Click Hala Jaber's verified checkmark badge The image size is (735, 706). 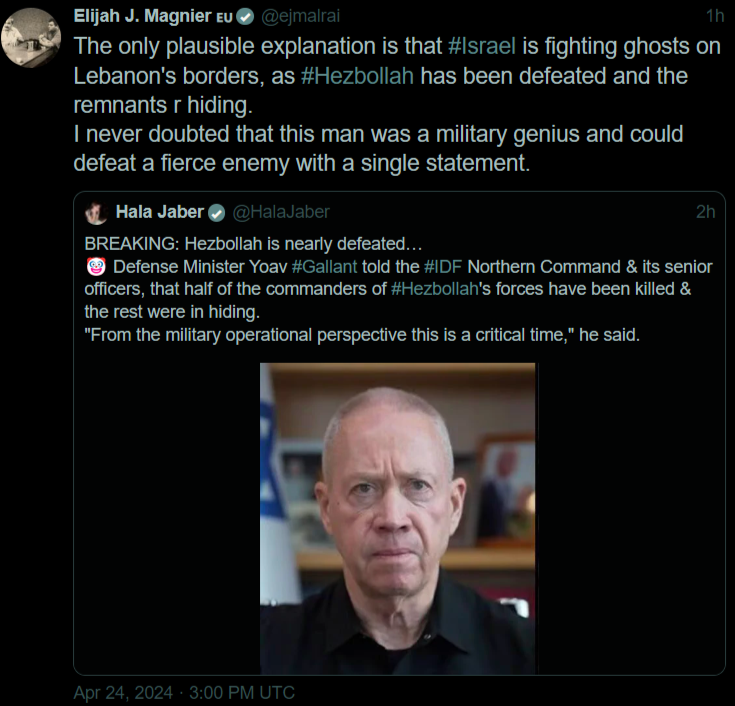tap(216, 213)
